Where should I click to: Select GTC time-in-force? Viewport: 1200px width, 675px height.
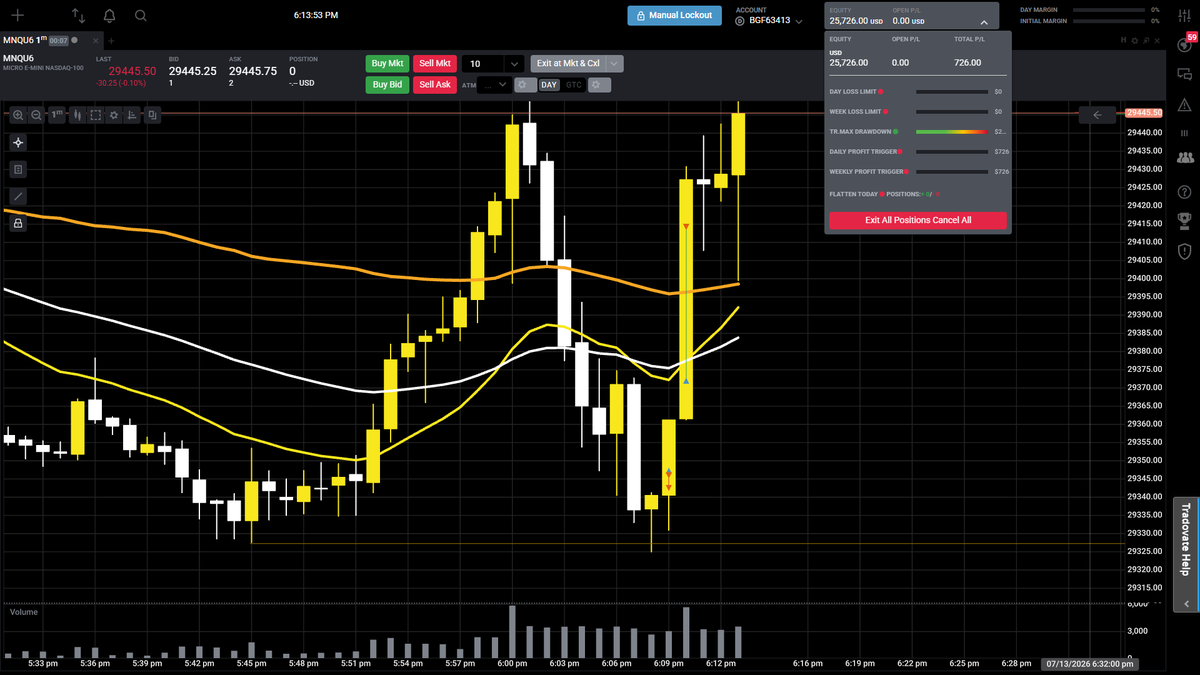click(x=574, y=85)
